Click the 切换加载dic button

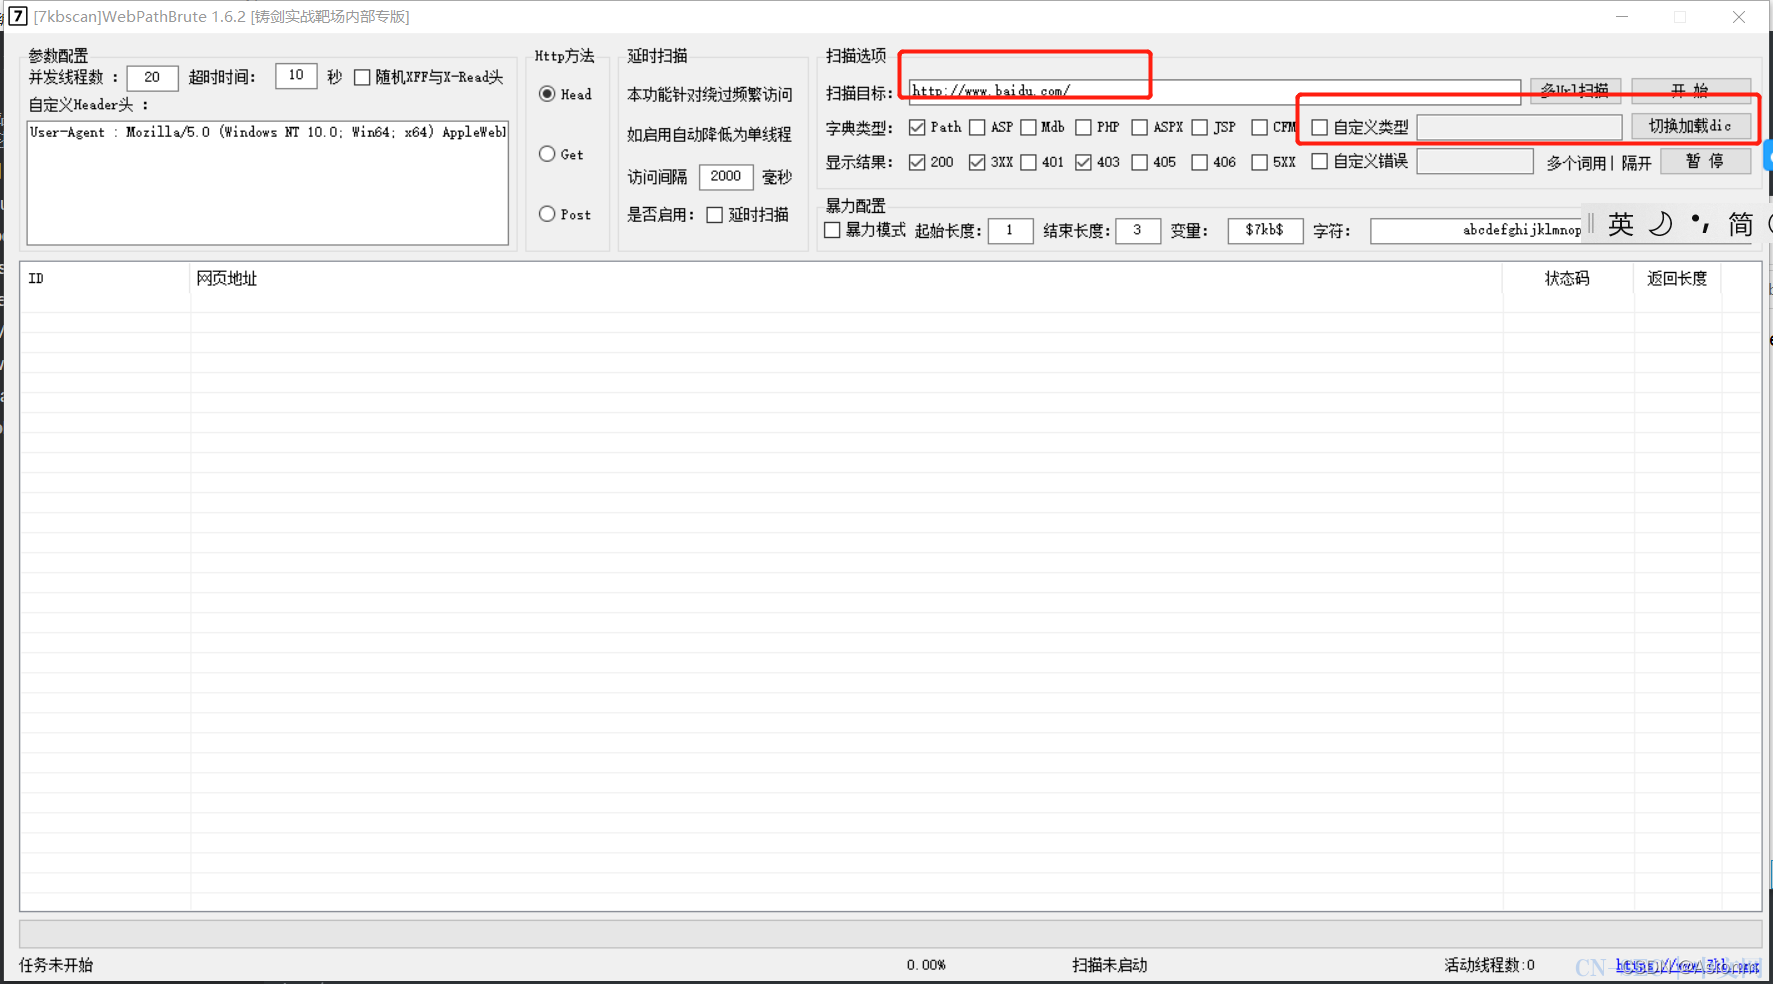click(1690, 125)
